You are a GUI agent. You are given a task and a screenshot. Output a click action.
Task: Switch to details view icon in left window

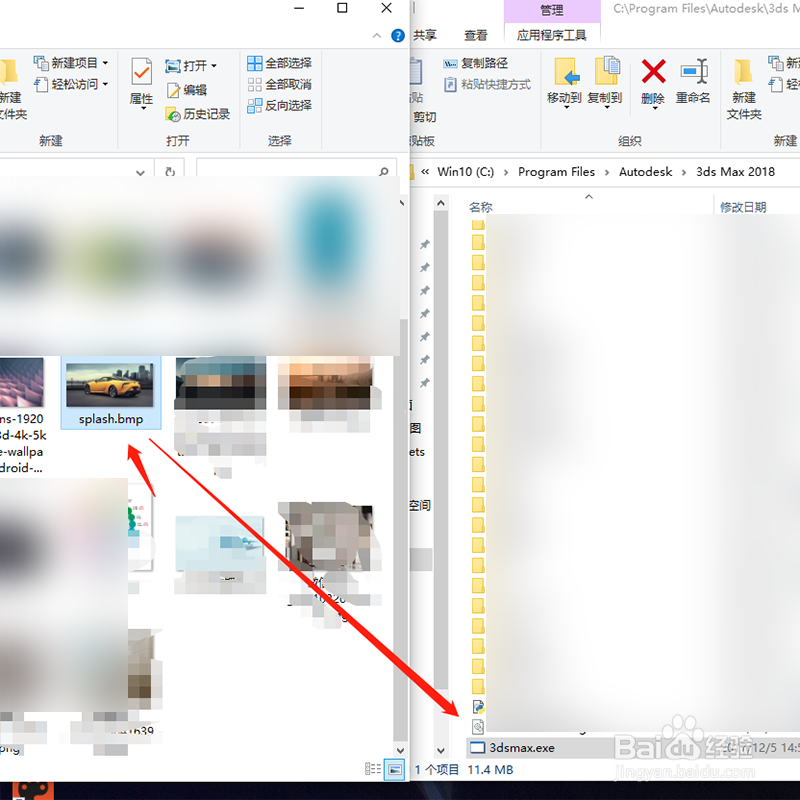(x=373, y=769)
